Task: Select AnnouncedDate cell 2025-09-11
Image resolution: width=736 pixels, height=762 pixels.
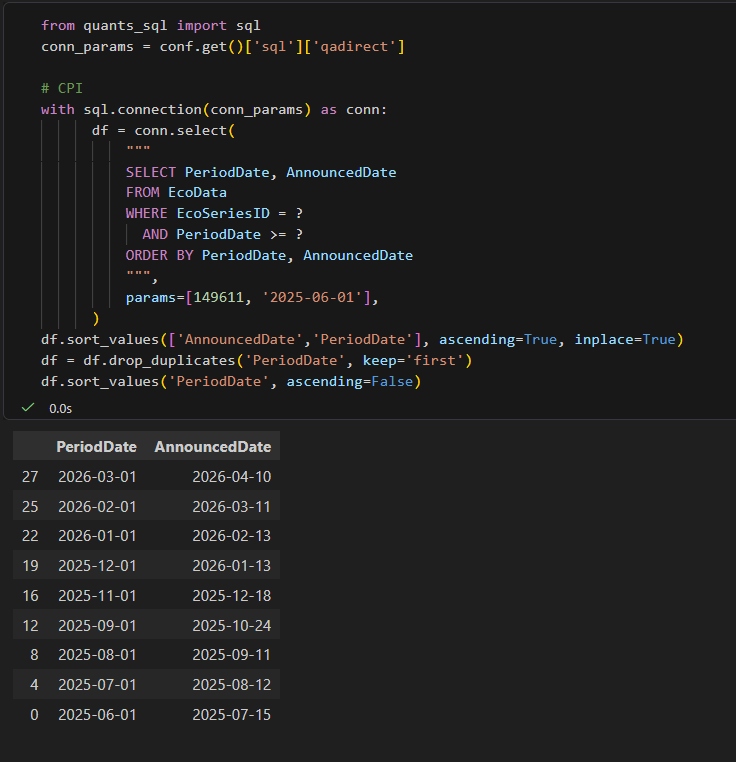Action: click(x=231, y=655)
